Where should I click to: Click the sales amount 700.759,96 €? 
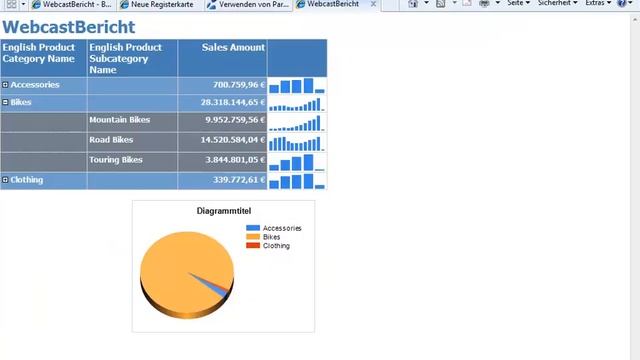click(x=239, y=85)
